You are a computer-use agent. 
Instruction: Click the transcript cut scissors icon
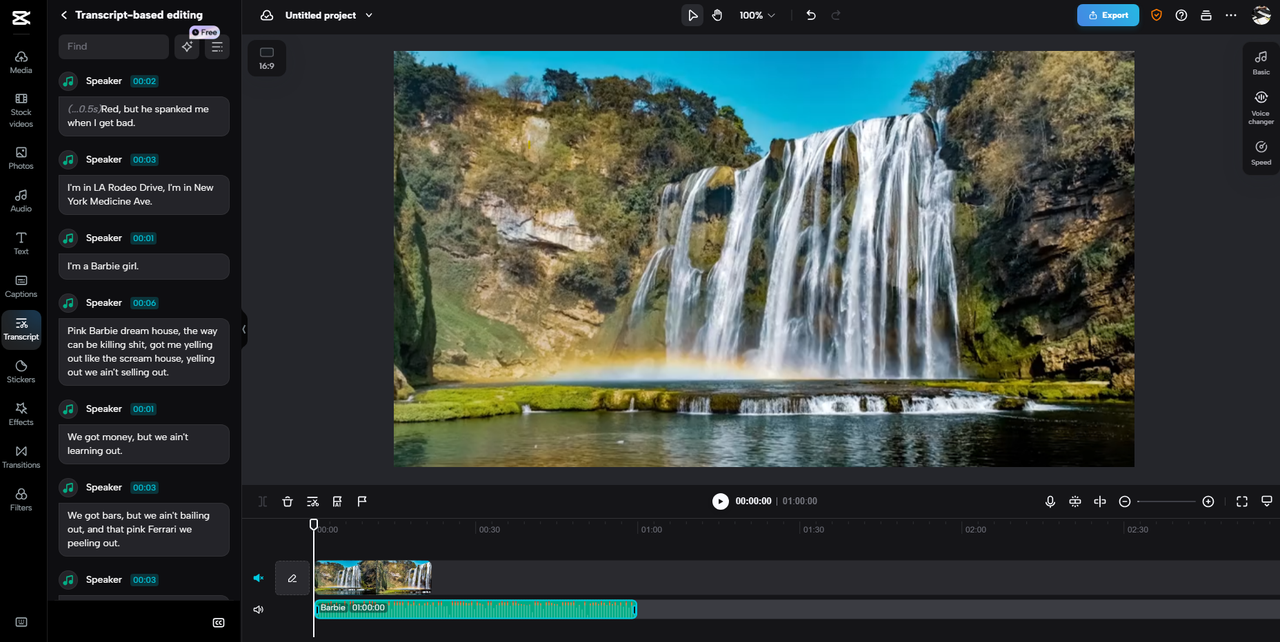[313, 501]
